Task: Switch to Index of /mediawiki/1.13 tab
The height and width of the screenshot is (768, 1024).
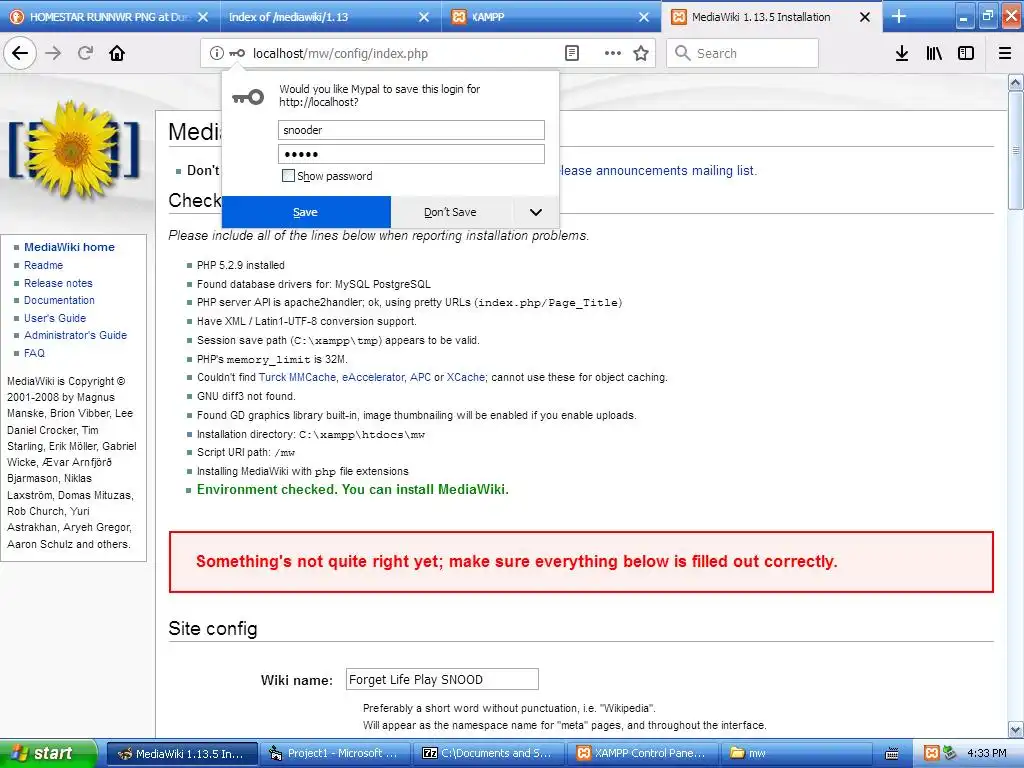Action: [330, 17]
